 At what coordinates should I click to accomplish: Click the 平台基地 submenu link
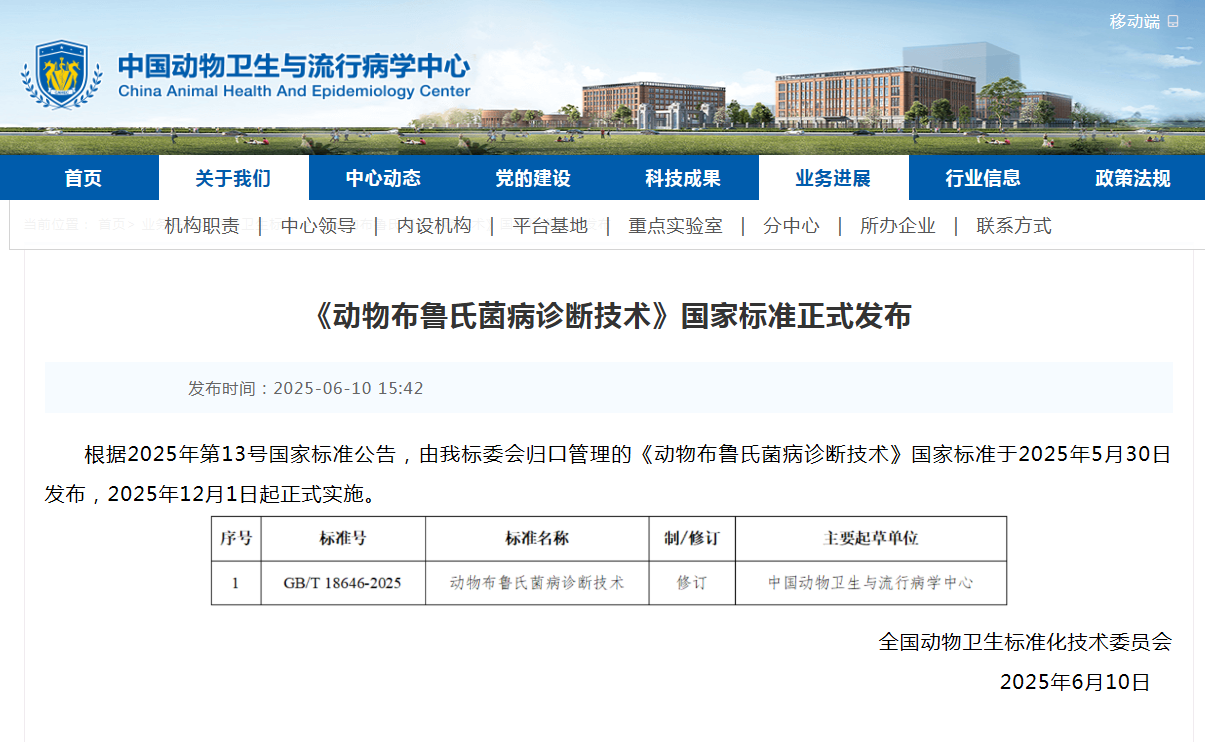coord(550,226)
